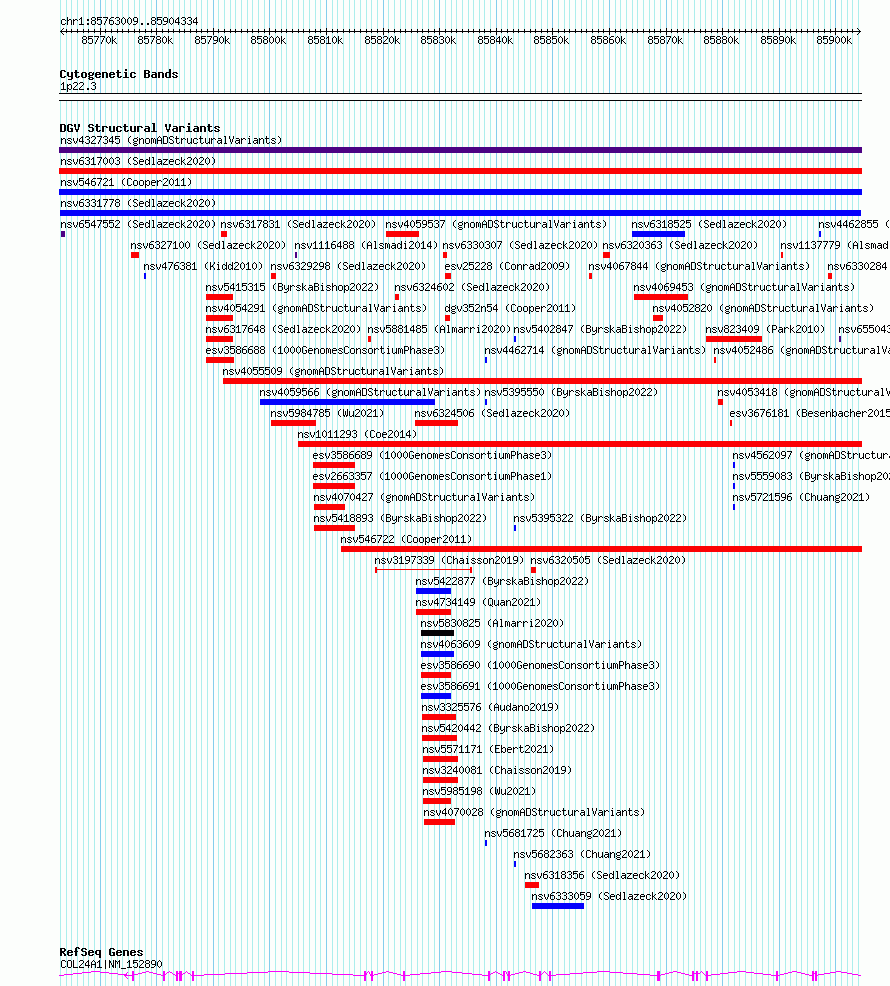Open esv2663357 (1000GenomesConsortiumPhase1) label

click(432, 476)
